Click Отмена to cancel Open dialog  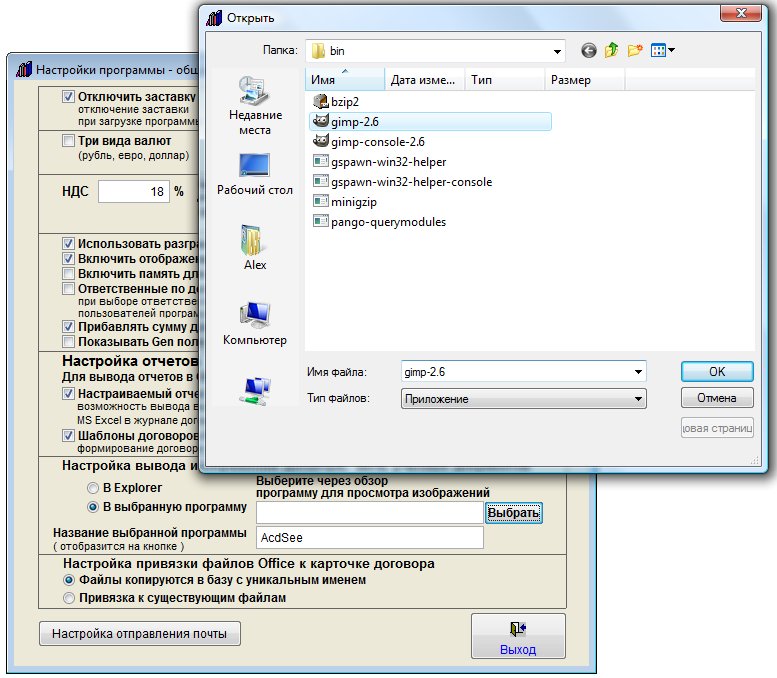click(x=717, y=398)
